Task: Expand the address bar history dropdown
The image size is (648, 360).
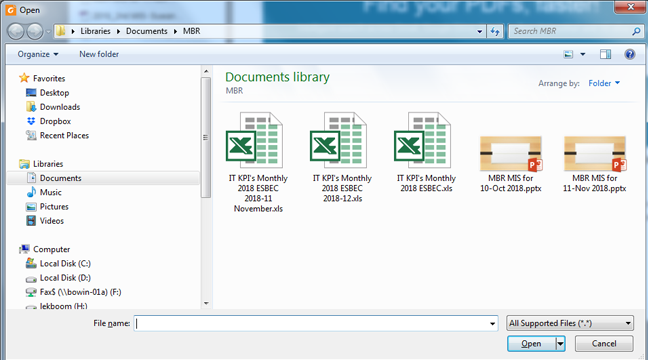Action: pos(479,31)
